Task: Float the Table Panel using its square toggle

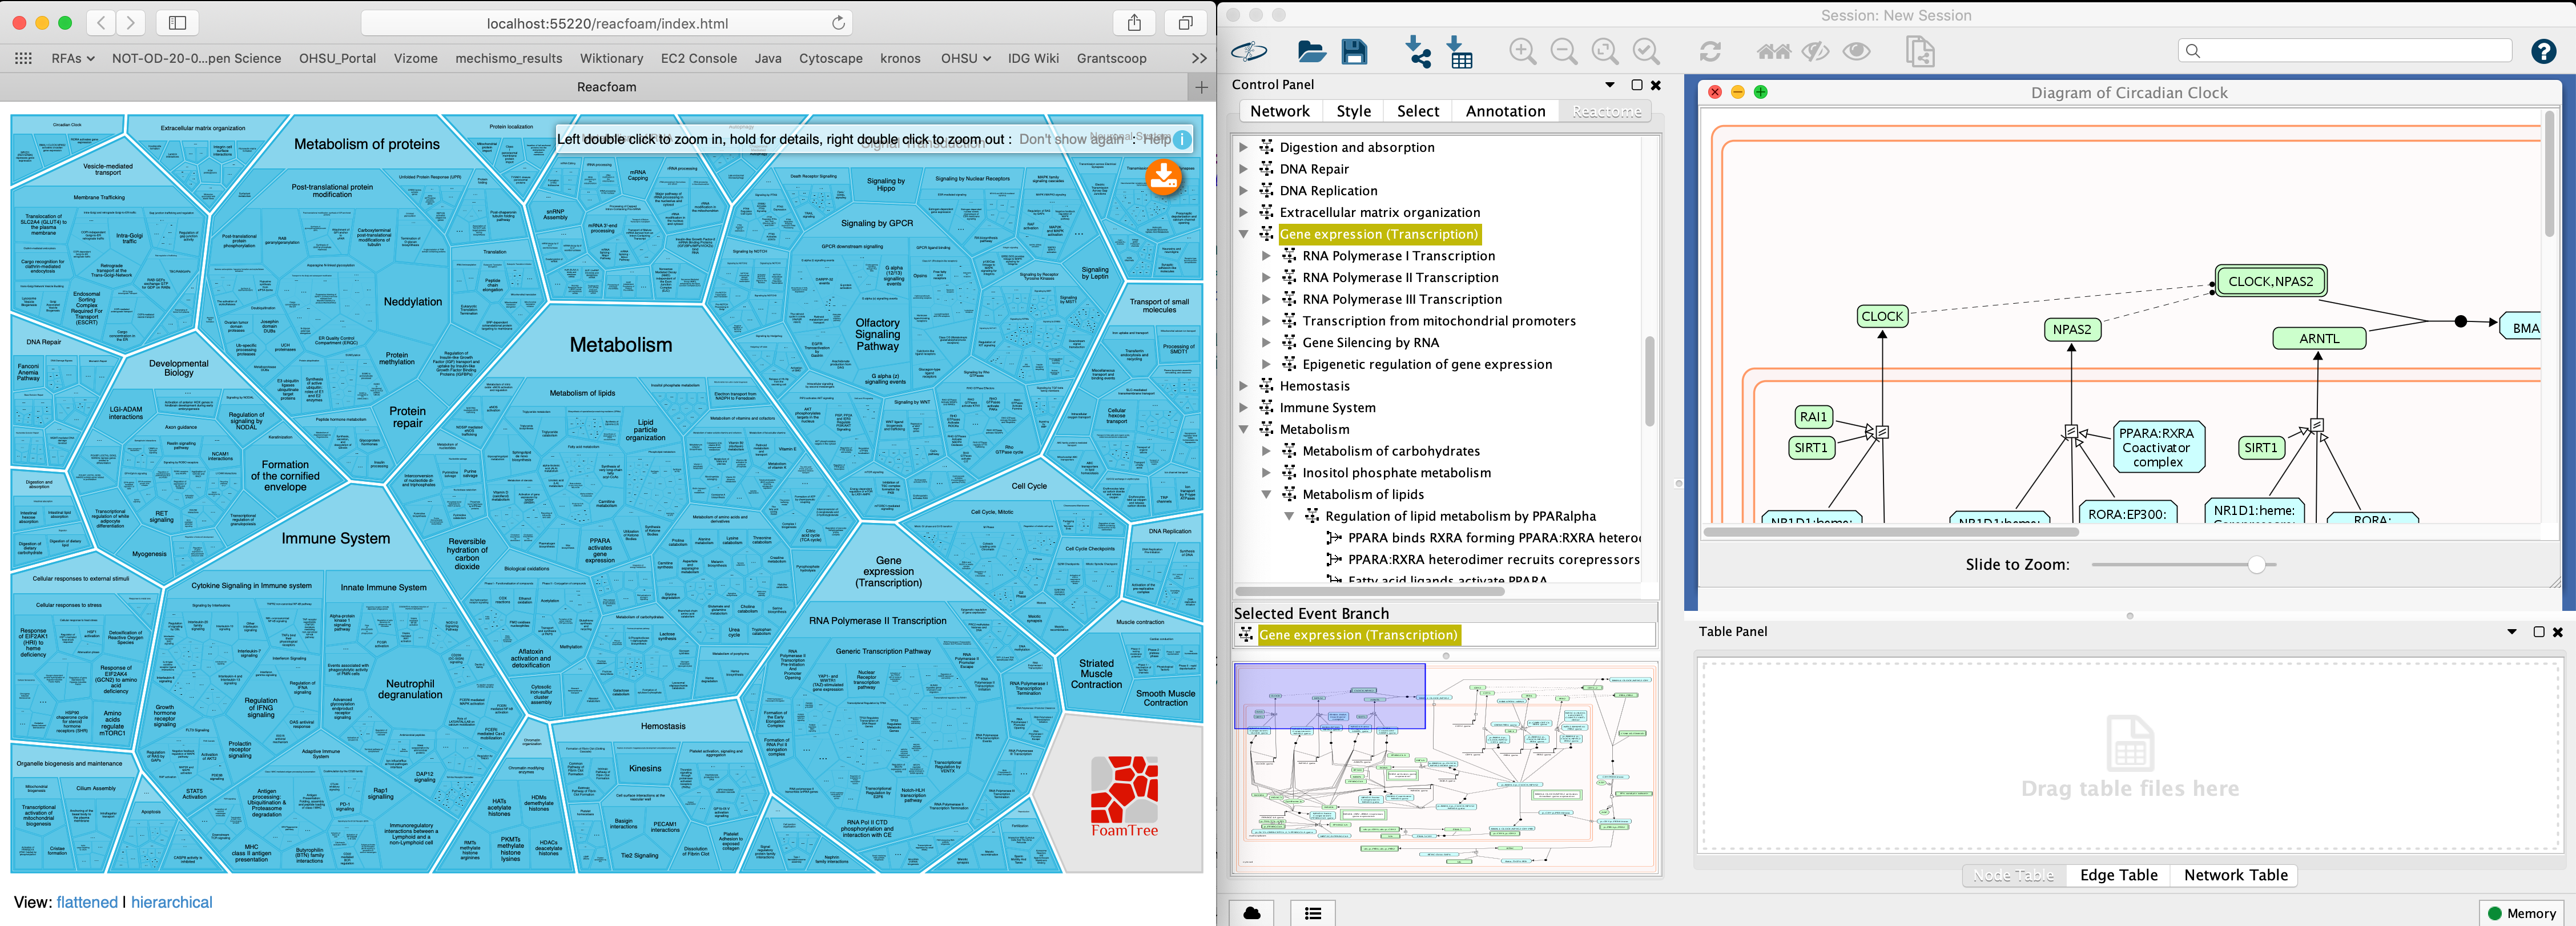Action: pyautogui.click(x=2538, y=632)
